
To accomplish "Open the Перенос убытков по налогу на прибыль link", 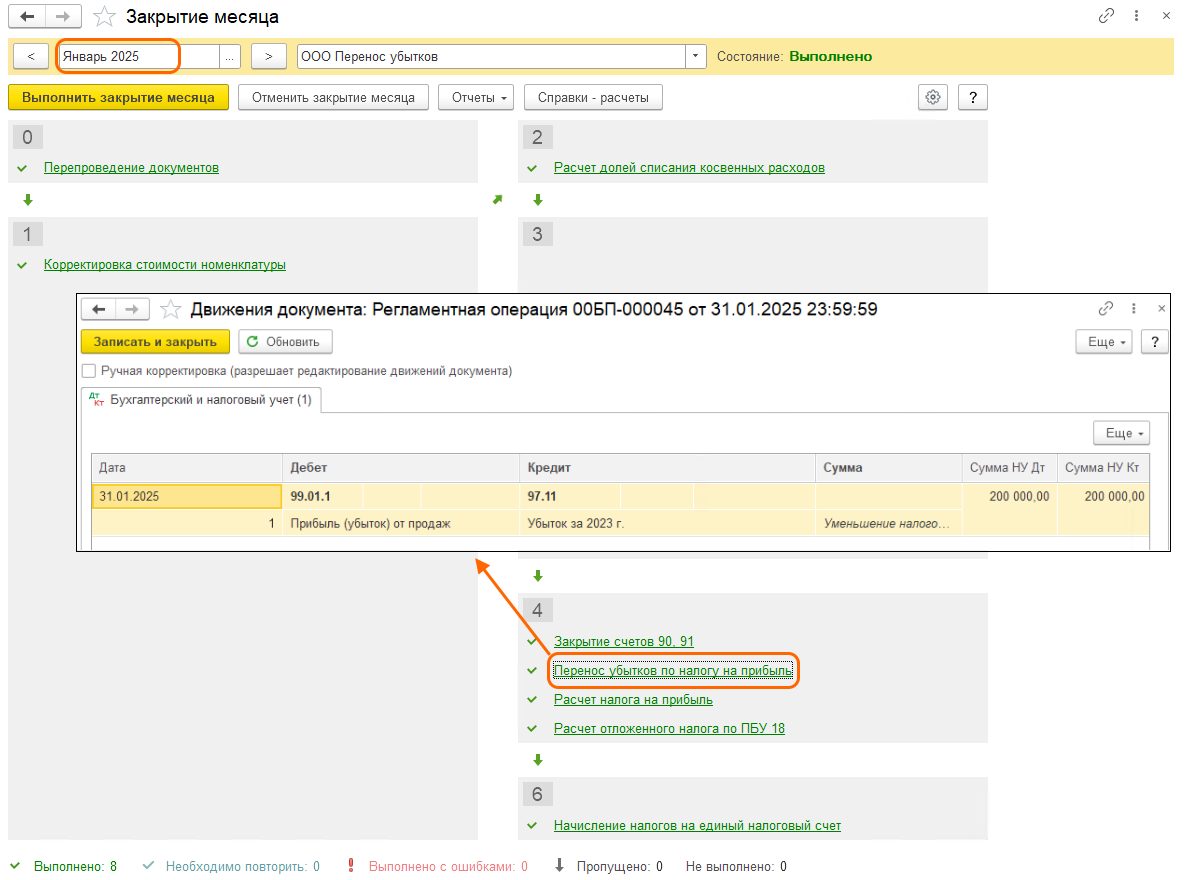I will pos(673,671).
